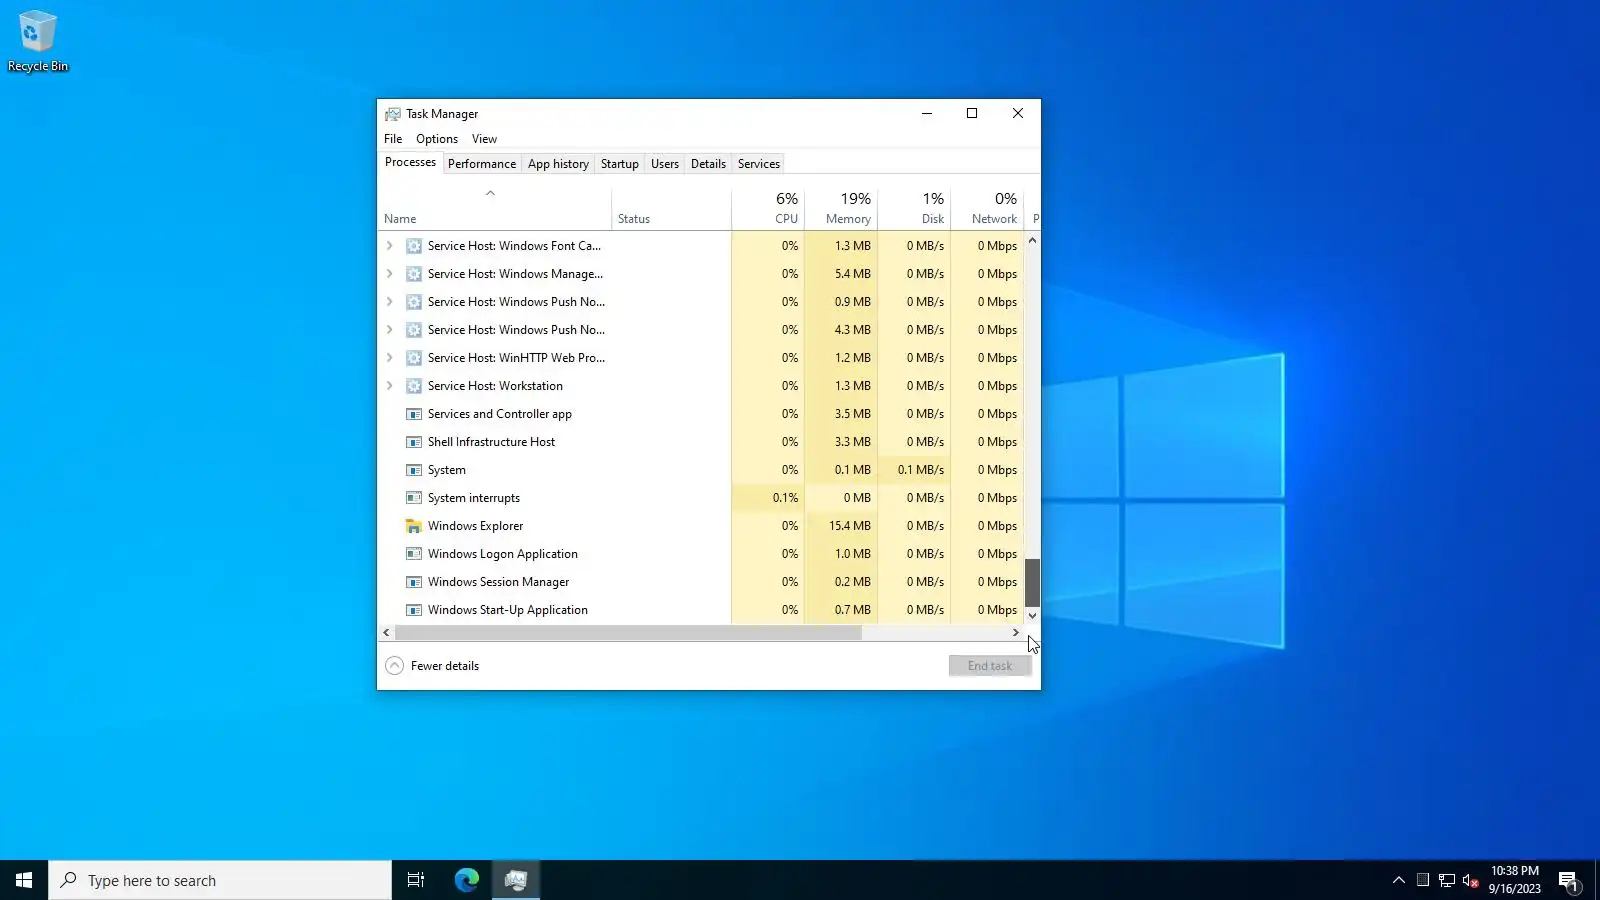Expand Service Host: Windows Management row
This screenshot has height=900, width=1600.
[390, 274]
